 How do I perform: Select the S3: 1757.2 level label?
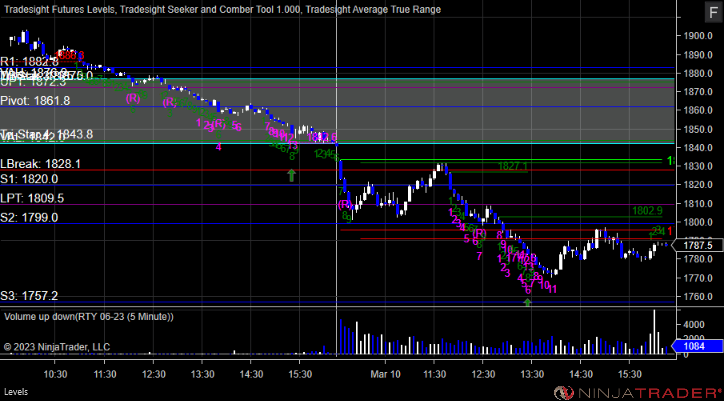tap(29, 296)
